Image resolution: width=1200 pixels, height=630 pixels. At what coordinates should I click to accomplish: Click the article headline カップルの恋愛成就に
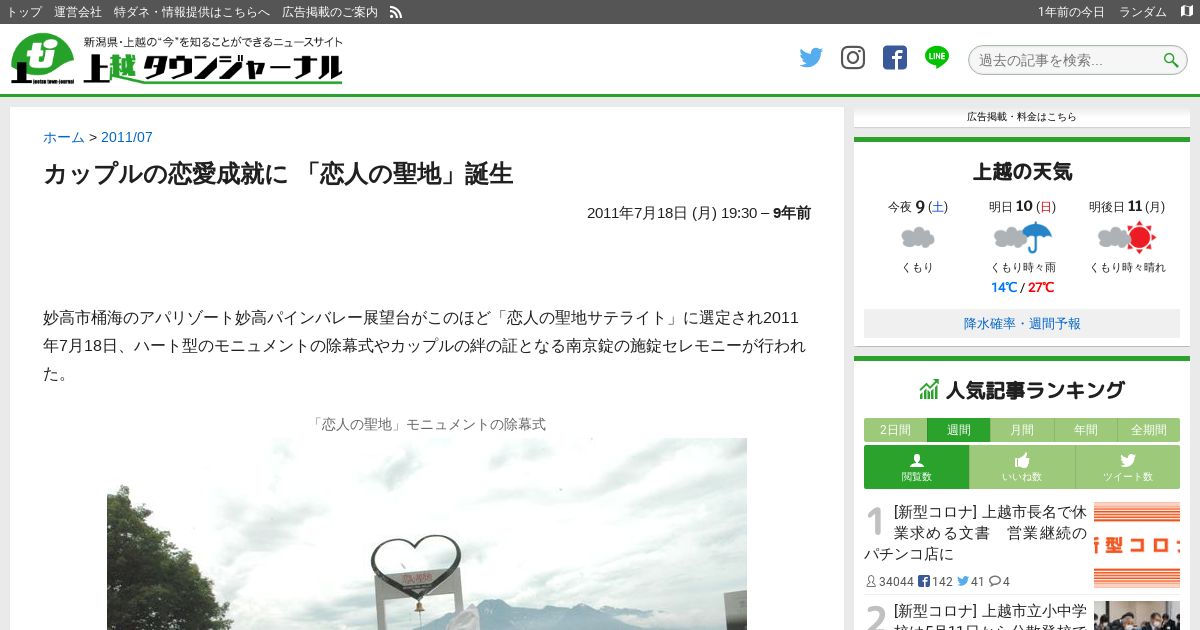(278, 174)
